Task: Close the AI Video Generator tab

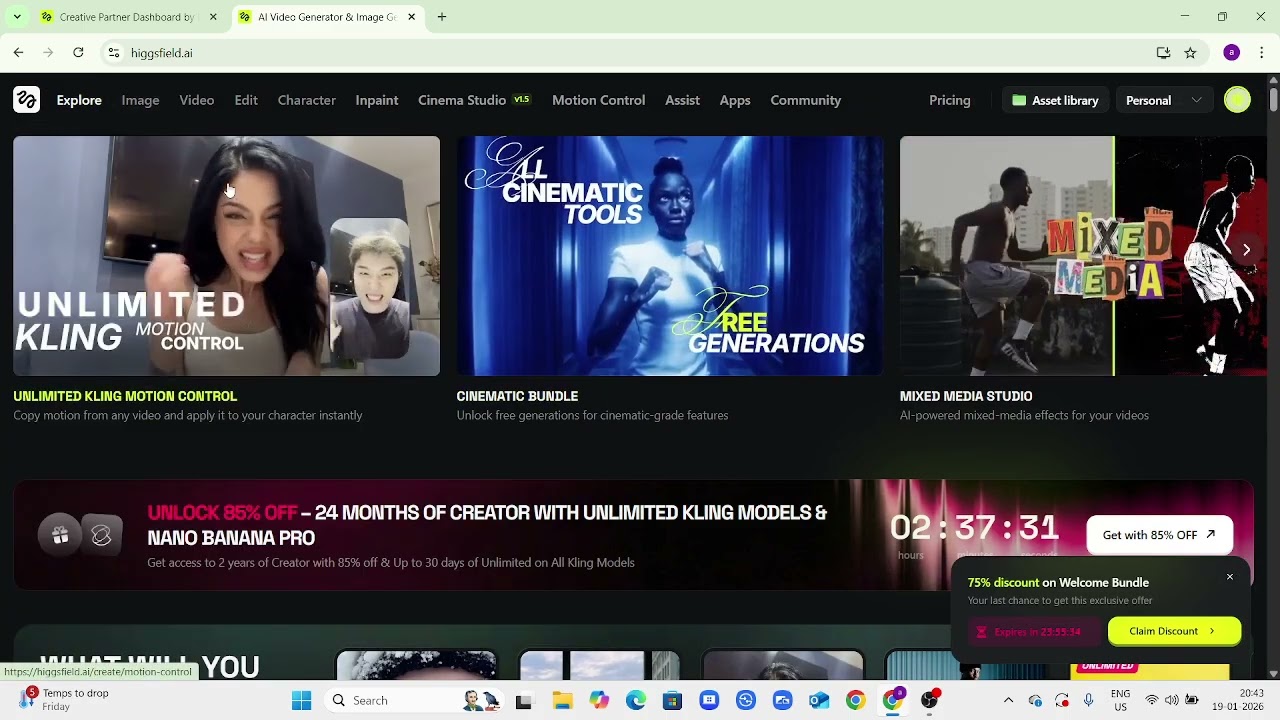Action: point(411,17)
